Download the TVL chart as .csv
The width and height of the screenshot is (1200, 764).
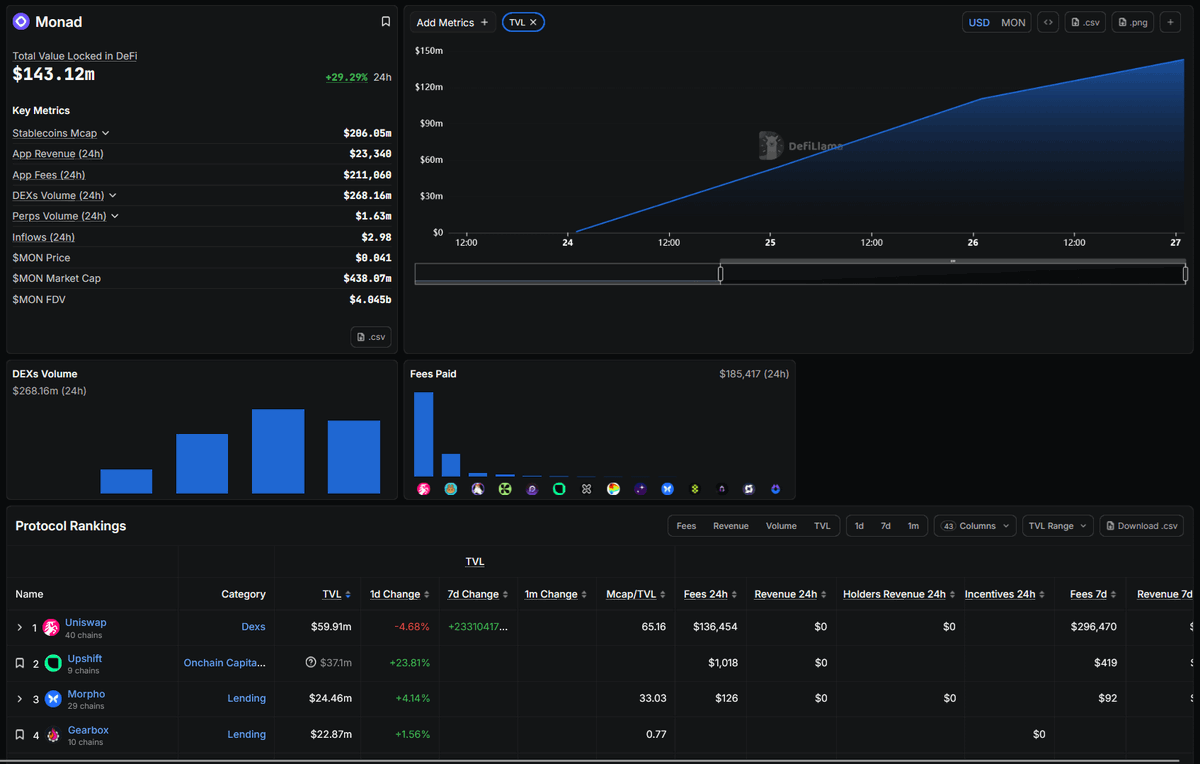[1086, 22]
